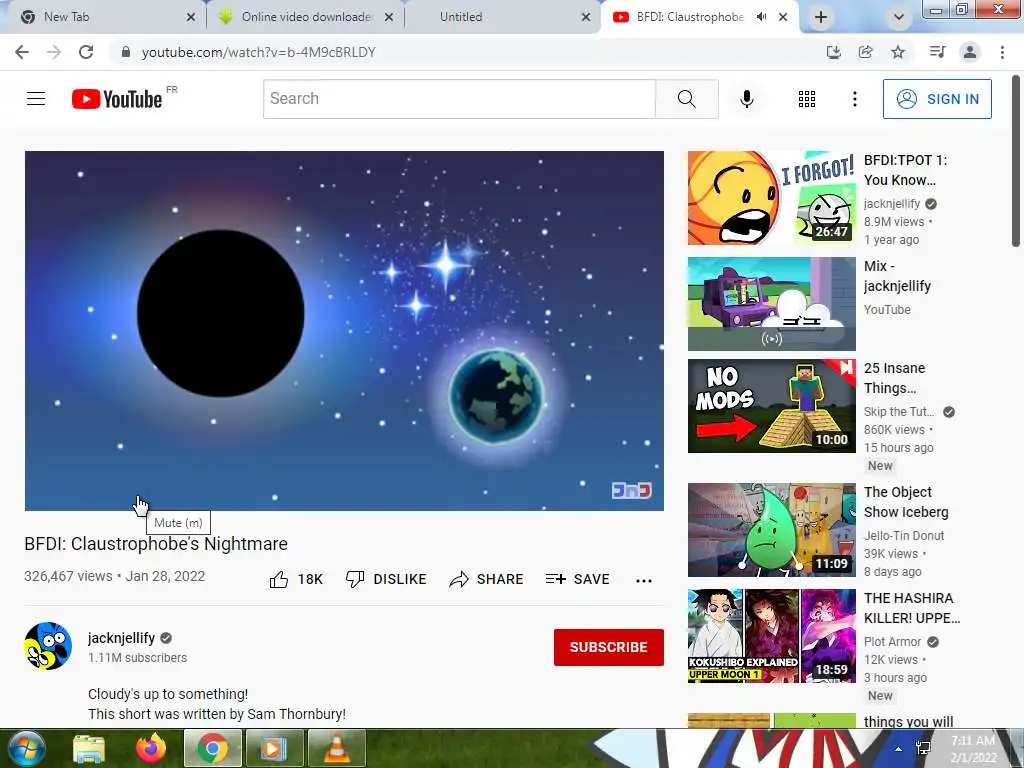Open YouTube settings three-dot menu
Image resolution: width=1024 pixels, height=768 pixels.
click(854, 99)
